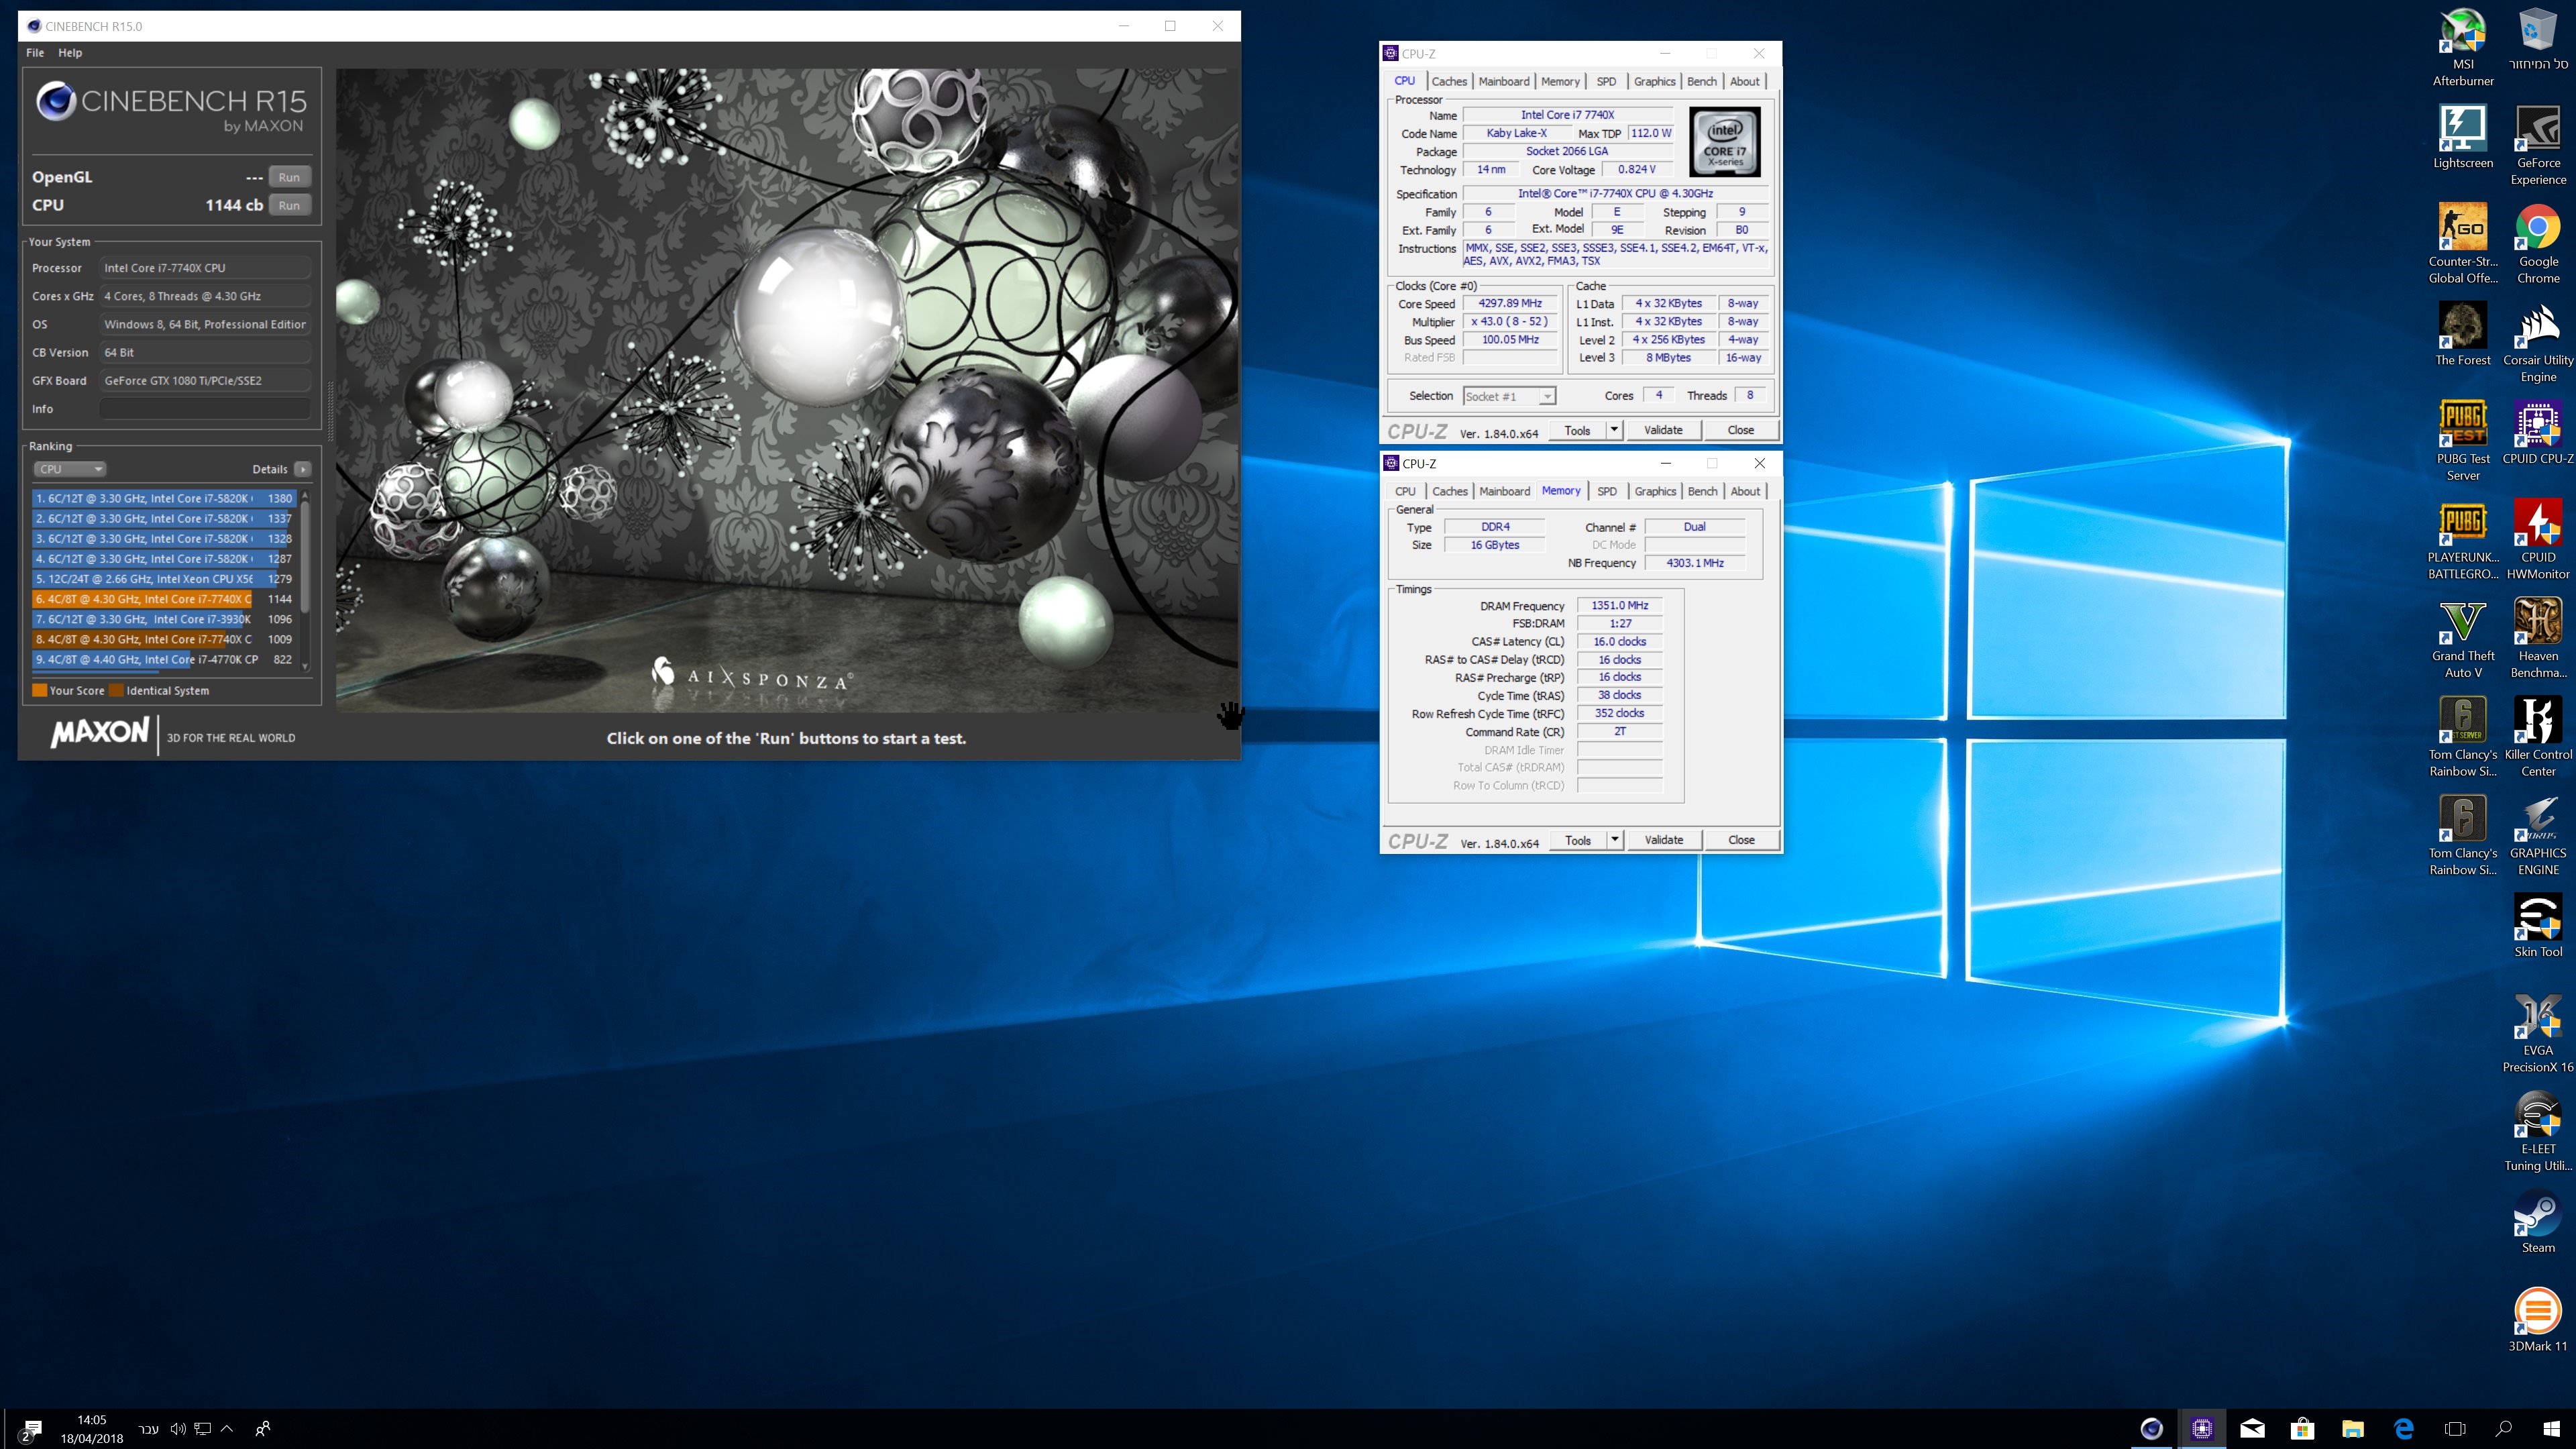2576x1449 pixels.
Task: Click Cinebench icon in taskbar
Action: (x=2151, y=1428)
